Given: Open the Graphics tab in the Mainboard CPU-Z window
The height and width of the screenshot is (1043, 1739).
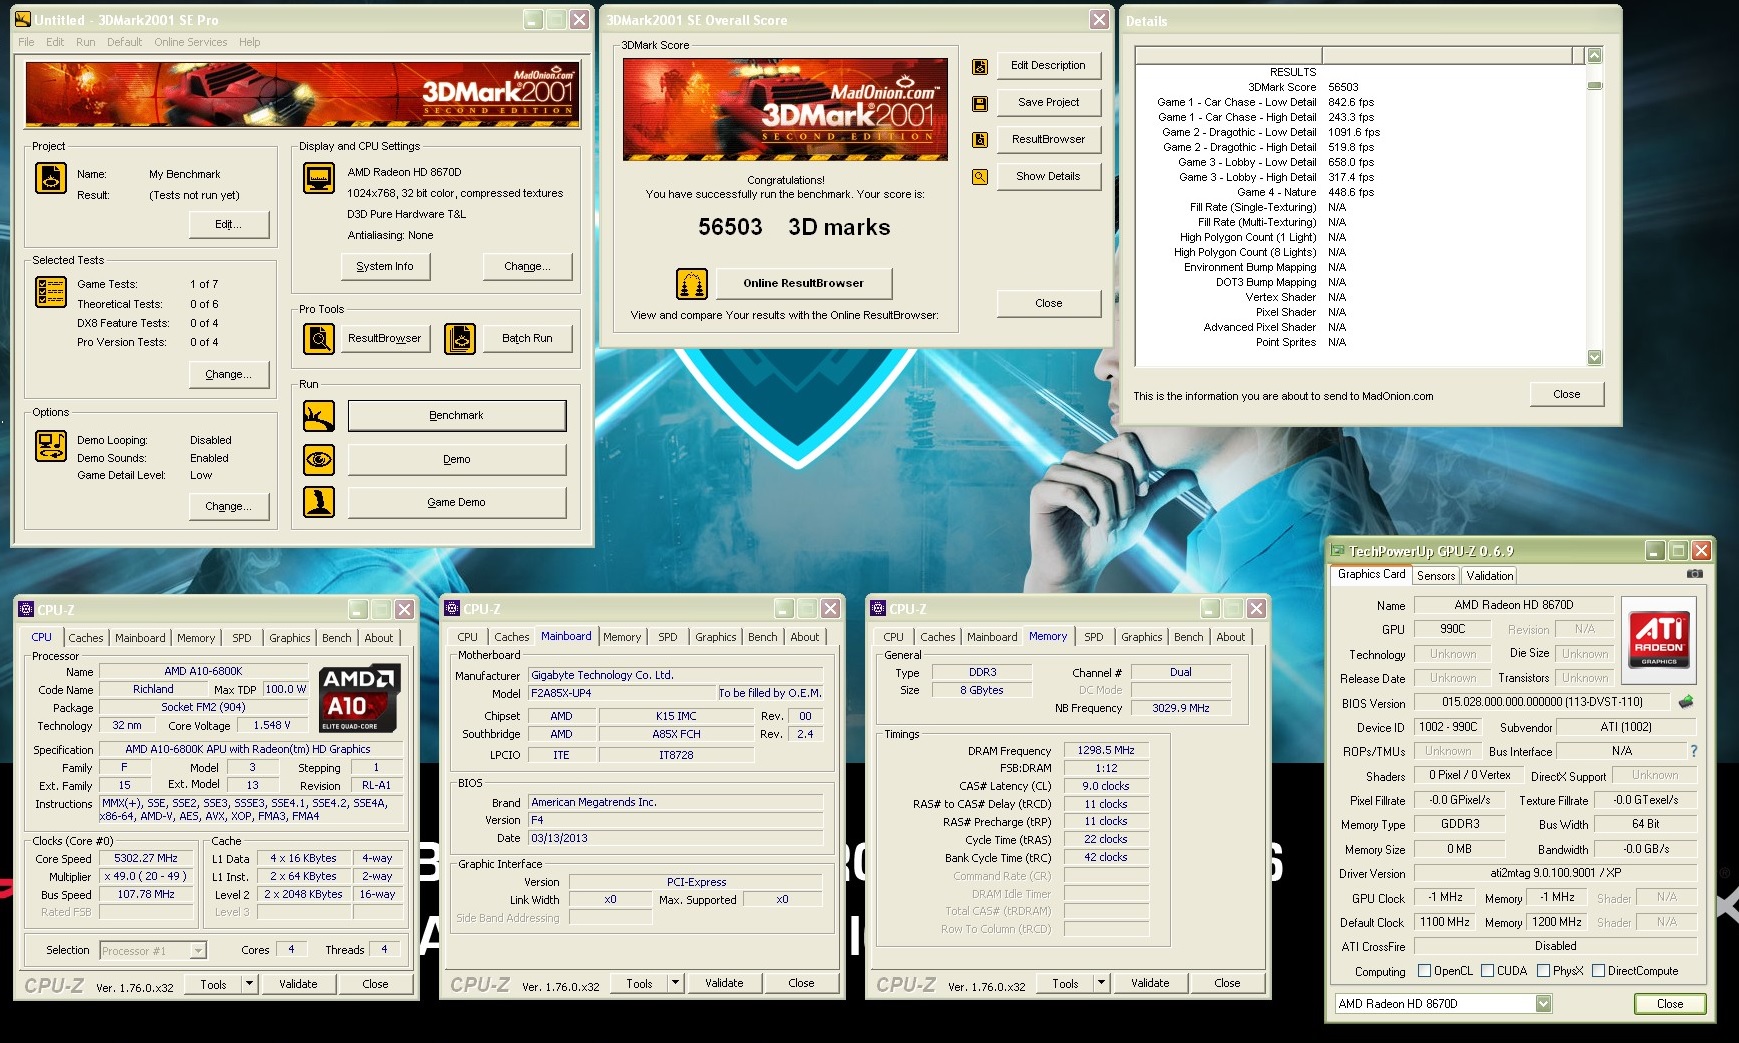Looking at the screenshot, I should (x=716, y=637).
